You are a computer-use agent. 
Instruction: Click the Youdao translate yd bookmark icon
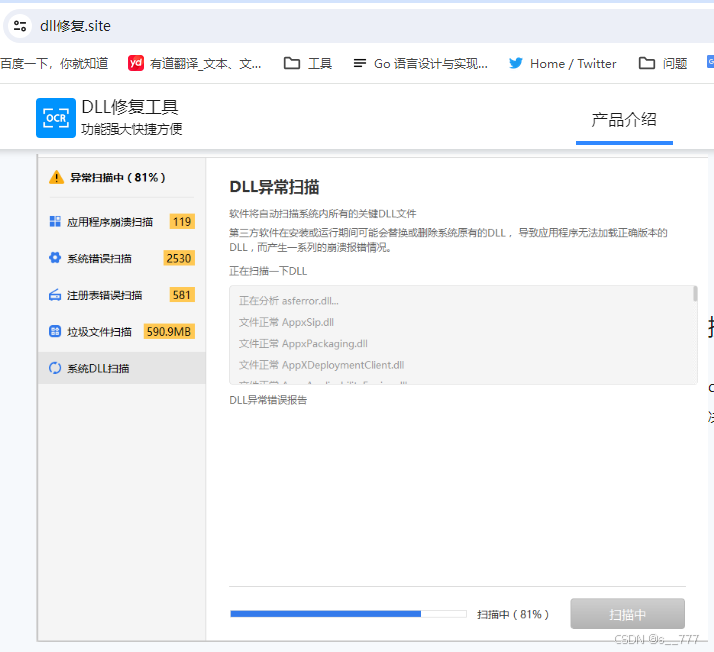click(x=136, y=63)
